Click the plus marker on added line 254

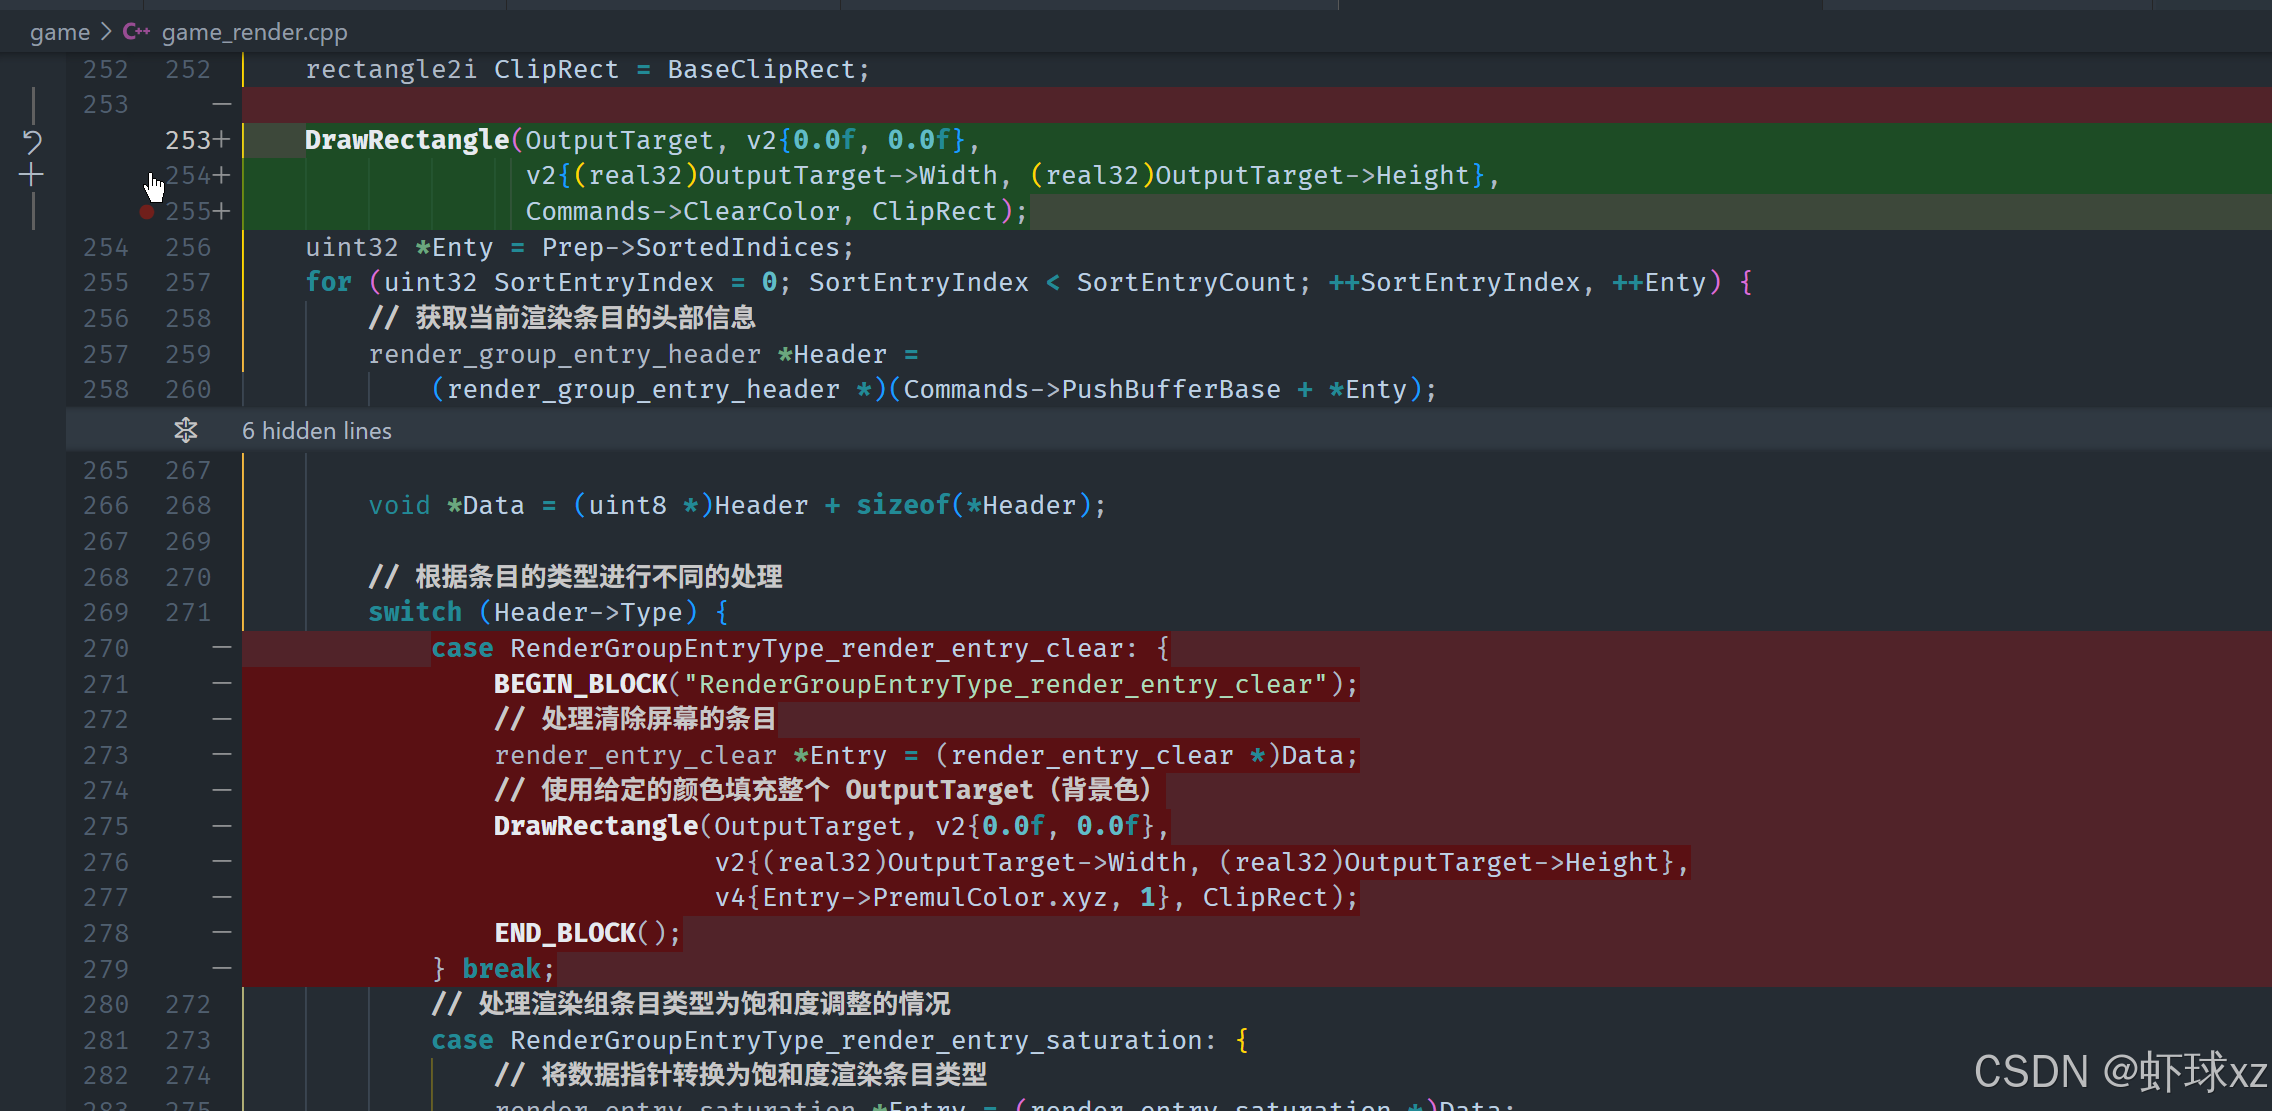[222, 176]
